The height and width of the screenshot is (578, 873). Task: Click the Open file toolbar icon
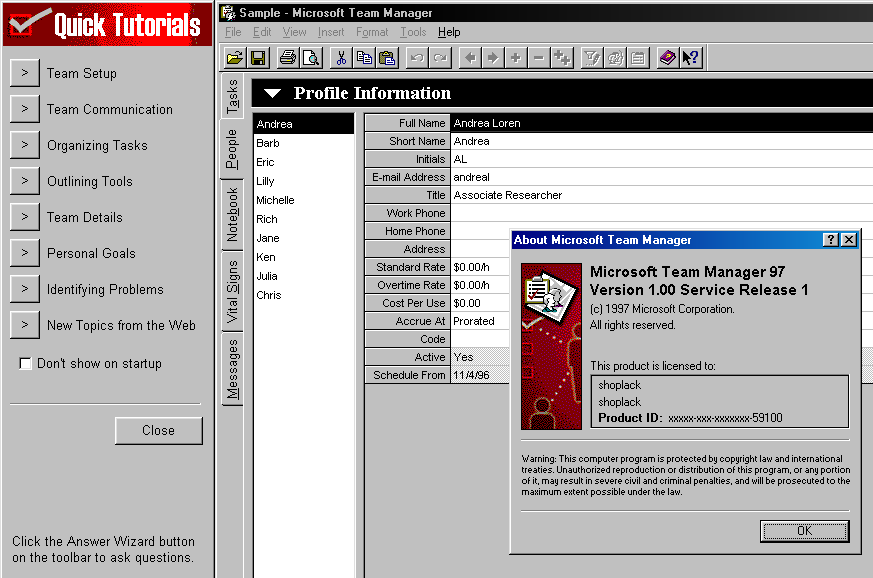(x=235, y=58)
